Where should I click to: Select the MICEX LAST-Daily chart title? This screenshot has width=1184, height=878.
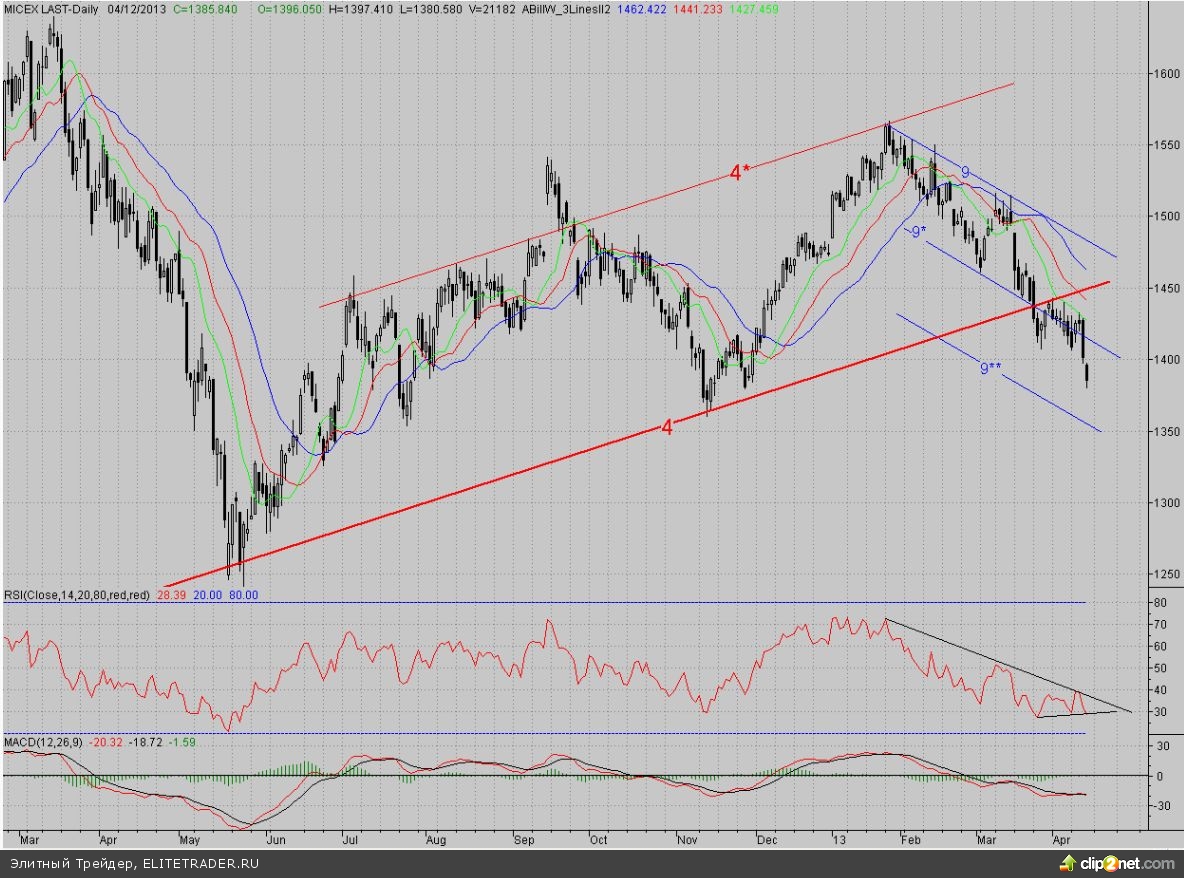point(51,8)
